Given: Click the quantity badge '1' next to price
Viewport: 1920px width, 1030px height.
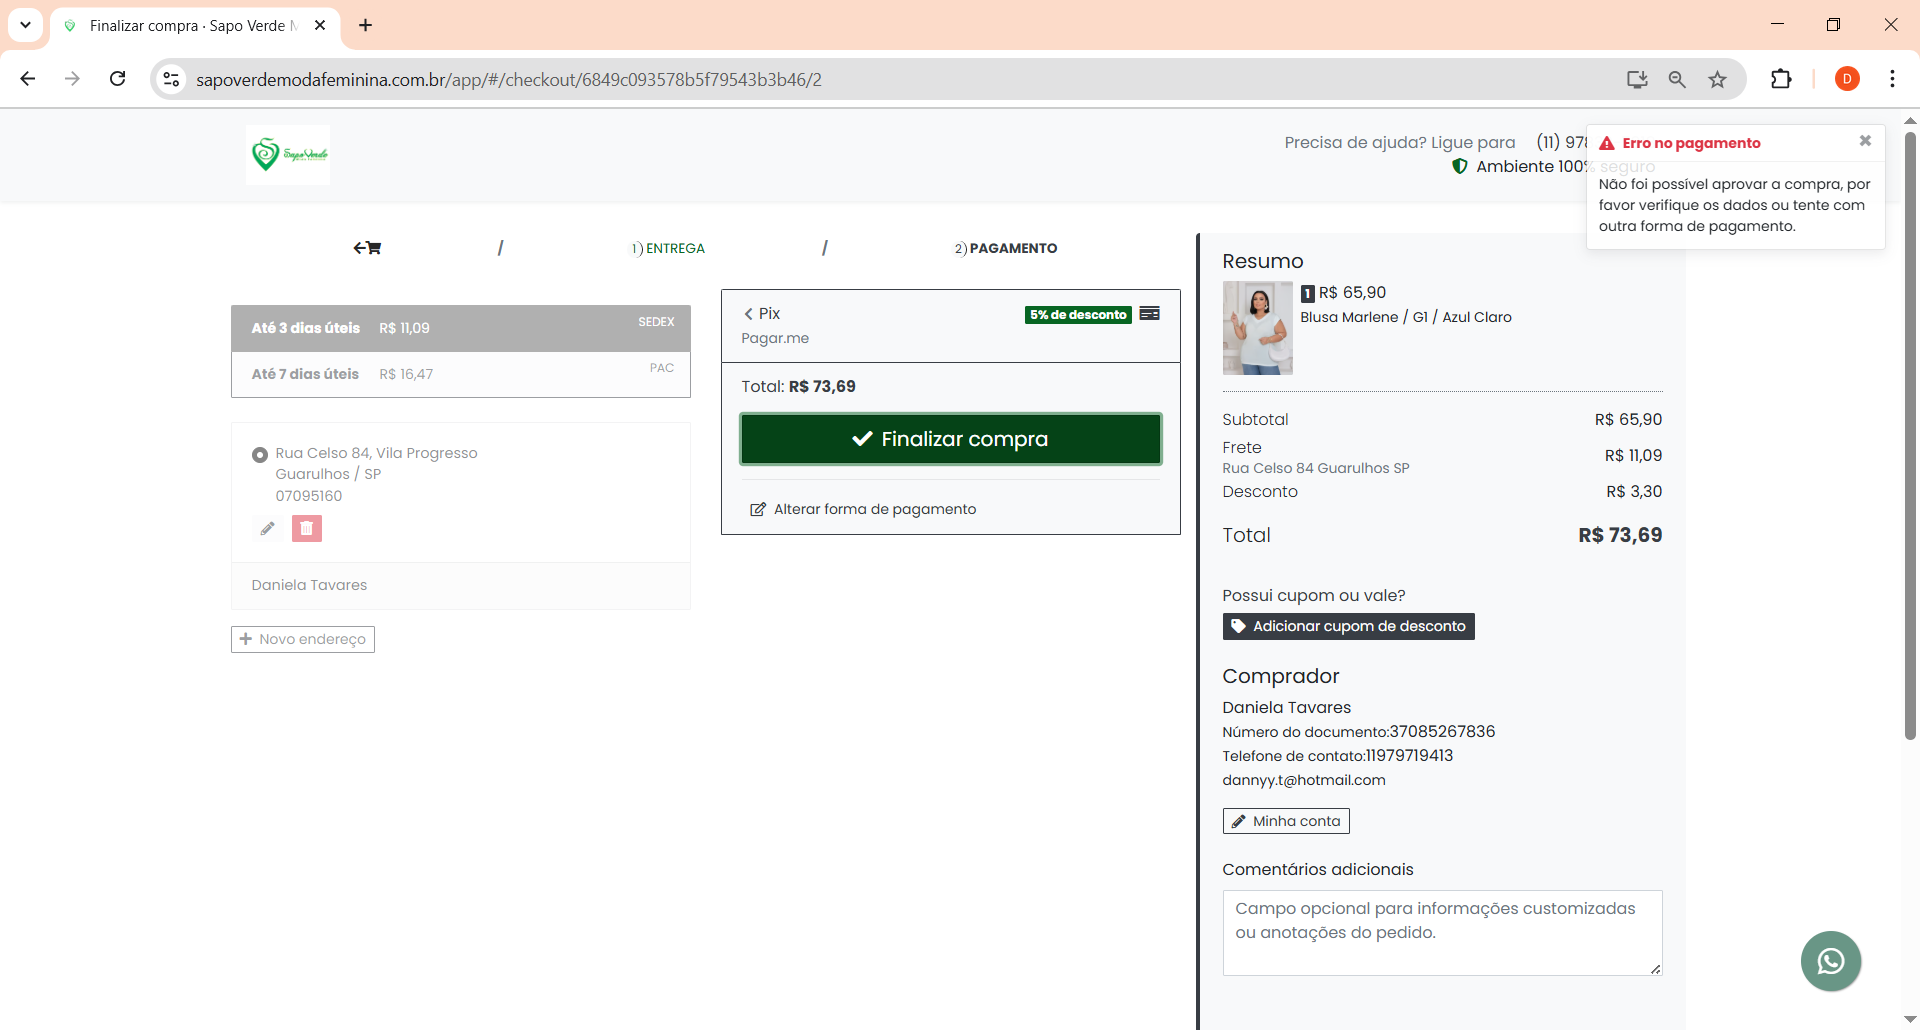Looking at the screenshot, I should click(1307, 294).
